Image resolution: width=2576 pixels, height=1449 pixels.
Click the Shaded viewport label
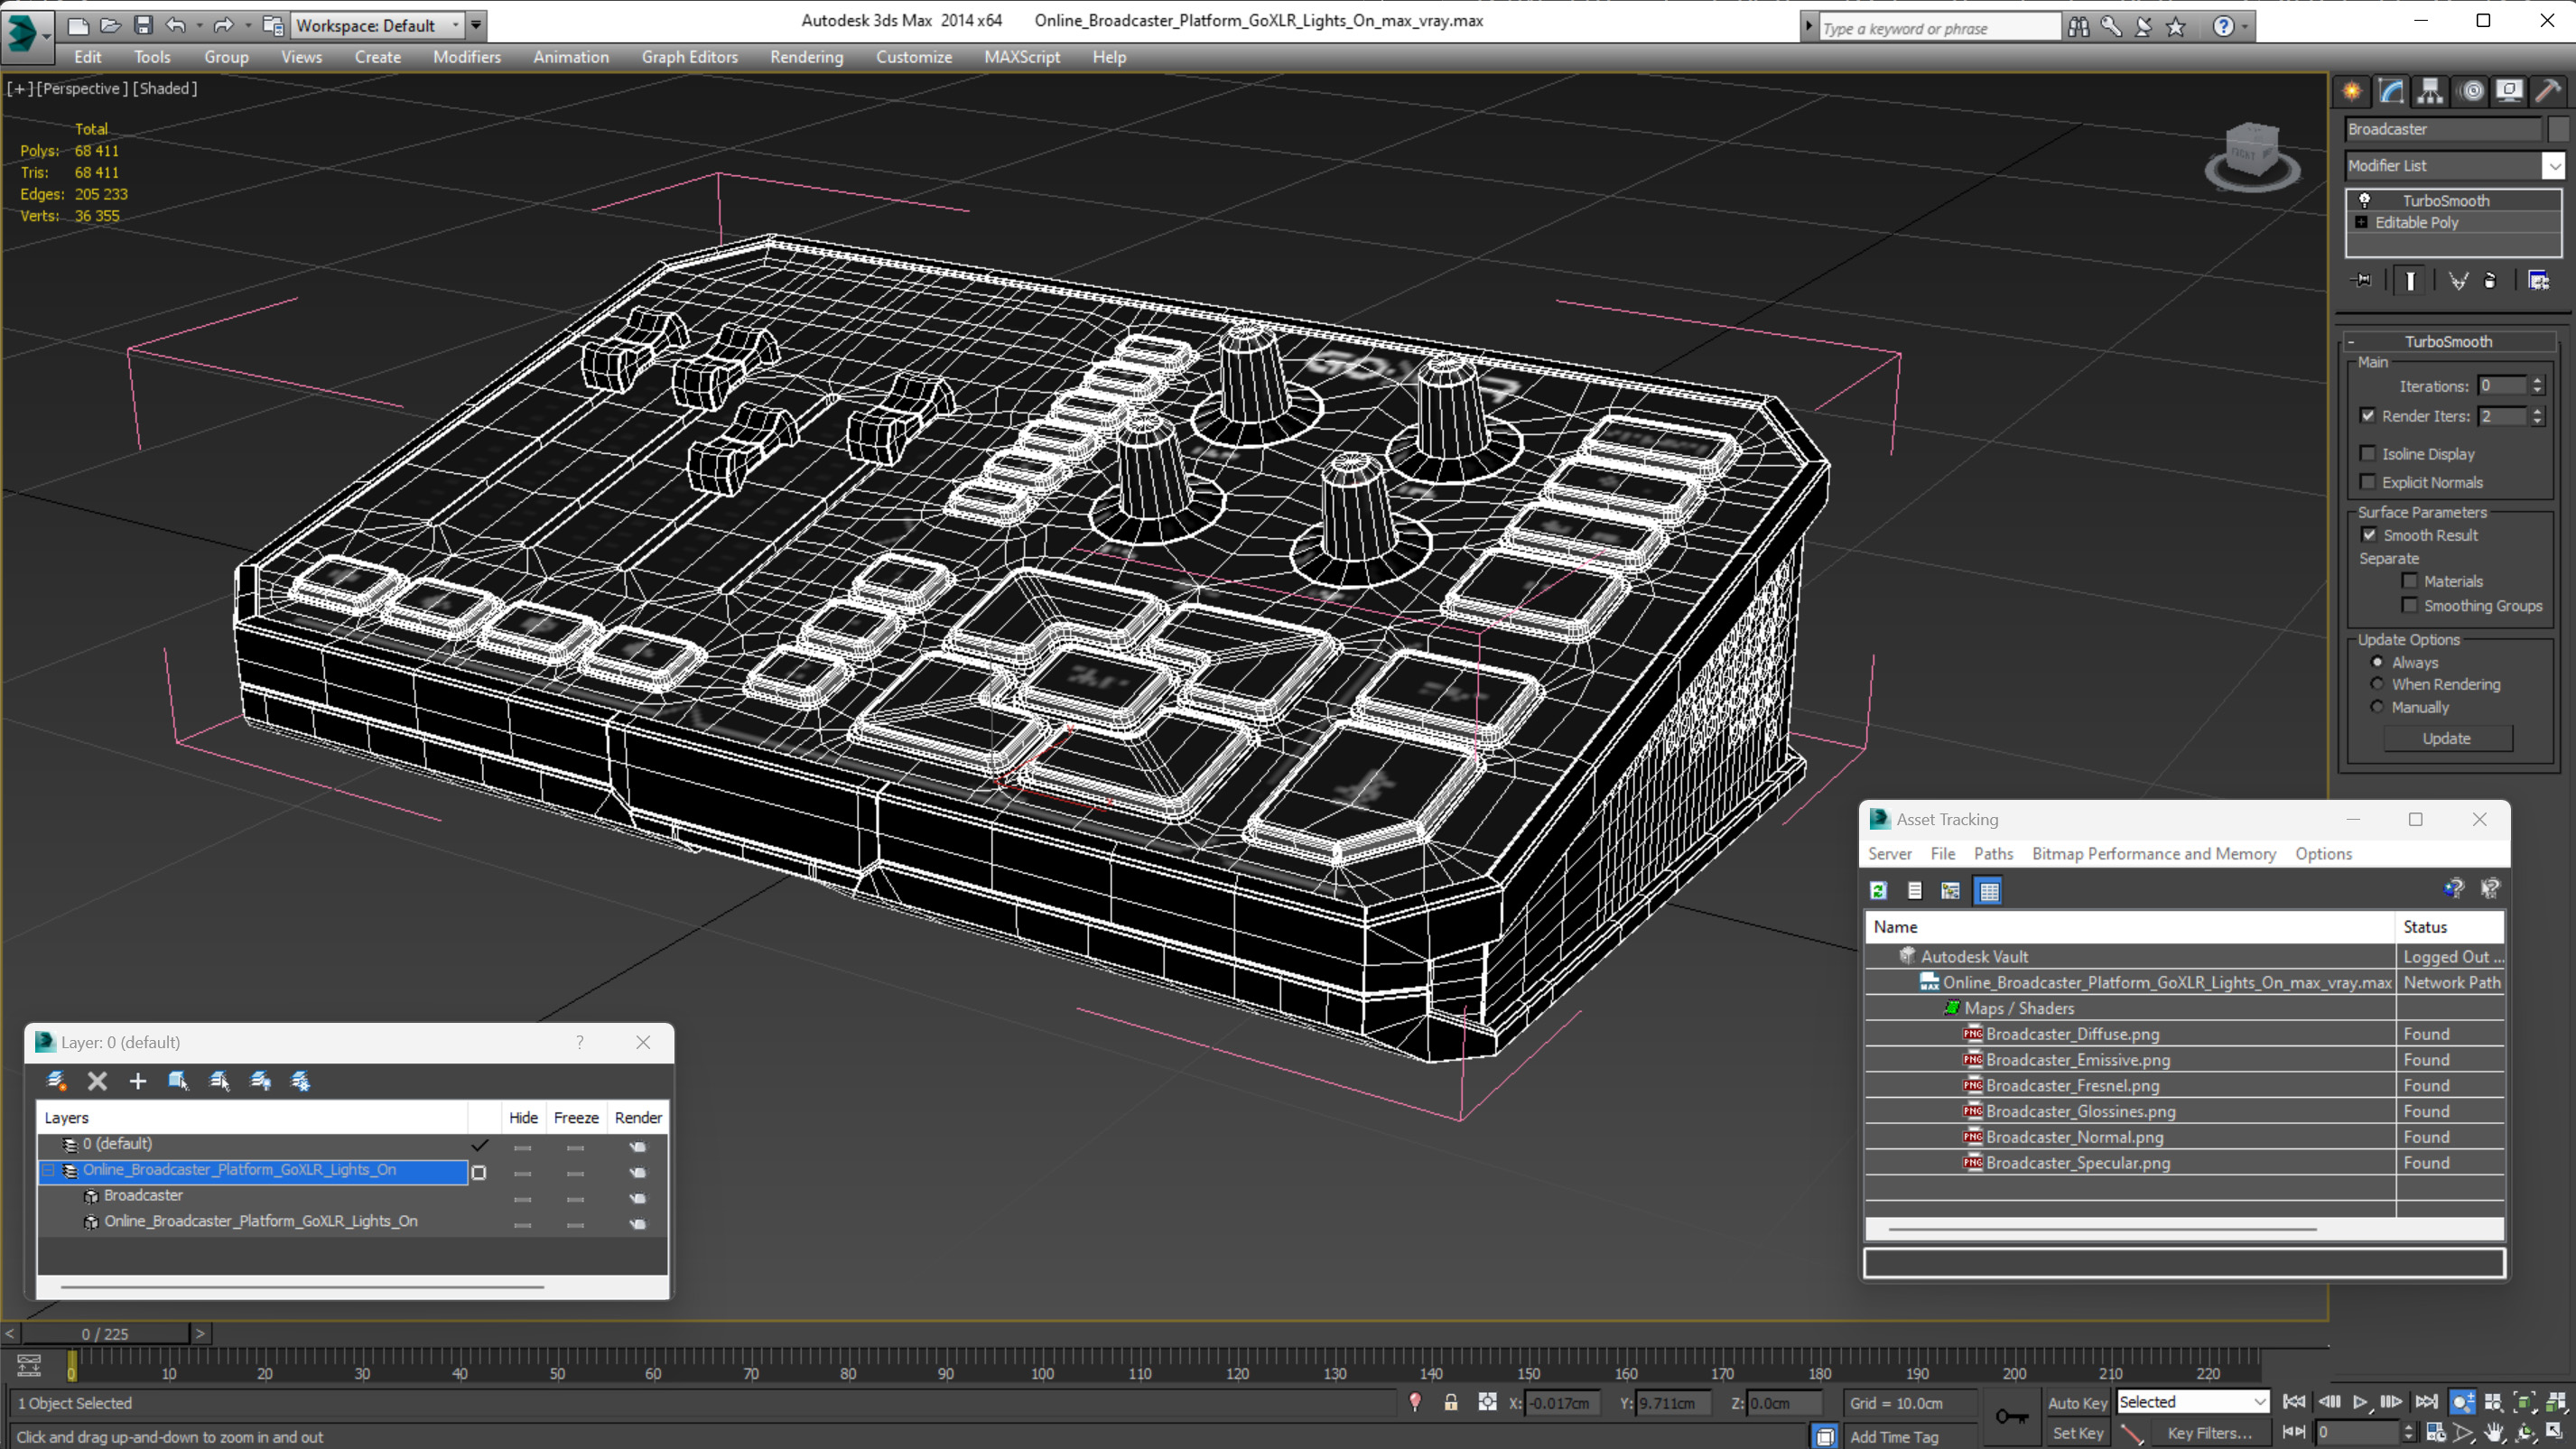tap(165, 88)
